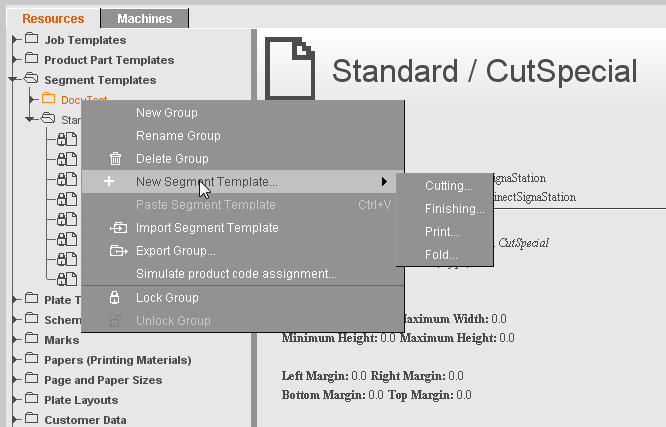Click the Import Segment Template icon
The image size is (666, 427).
click(117, 228)
